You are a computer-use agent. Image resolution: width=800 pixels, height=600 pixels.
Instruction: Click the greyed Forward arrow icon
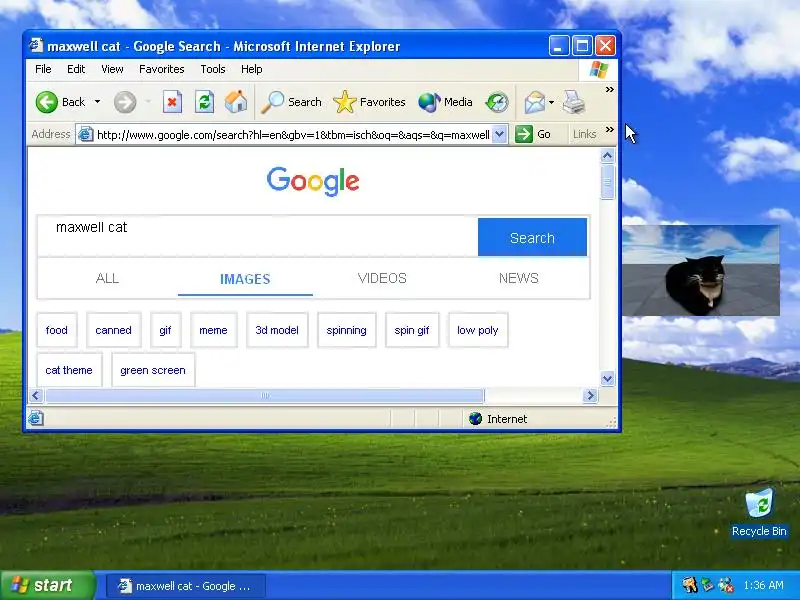click(x=125, y=102)
